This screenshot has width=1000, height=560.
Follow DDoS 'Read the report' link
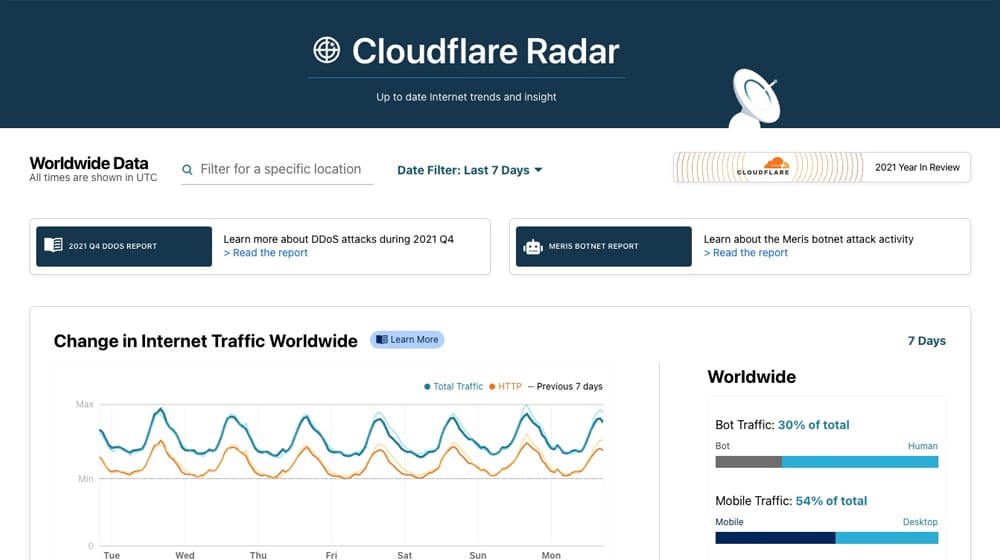[265, 253]
